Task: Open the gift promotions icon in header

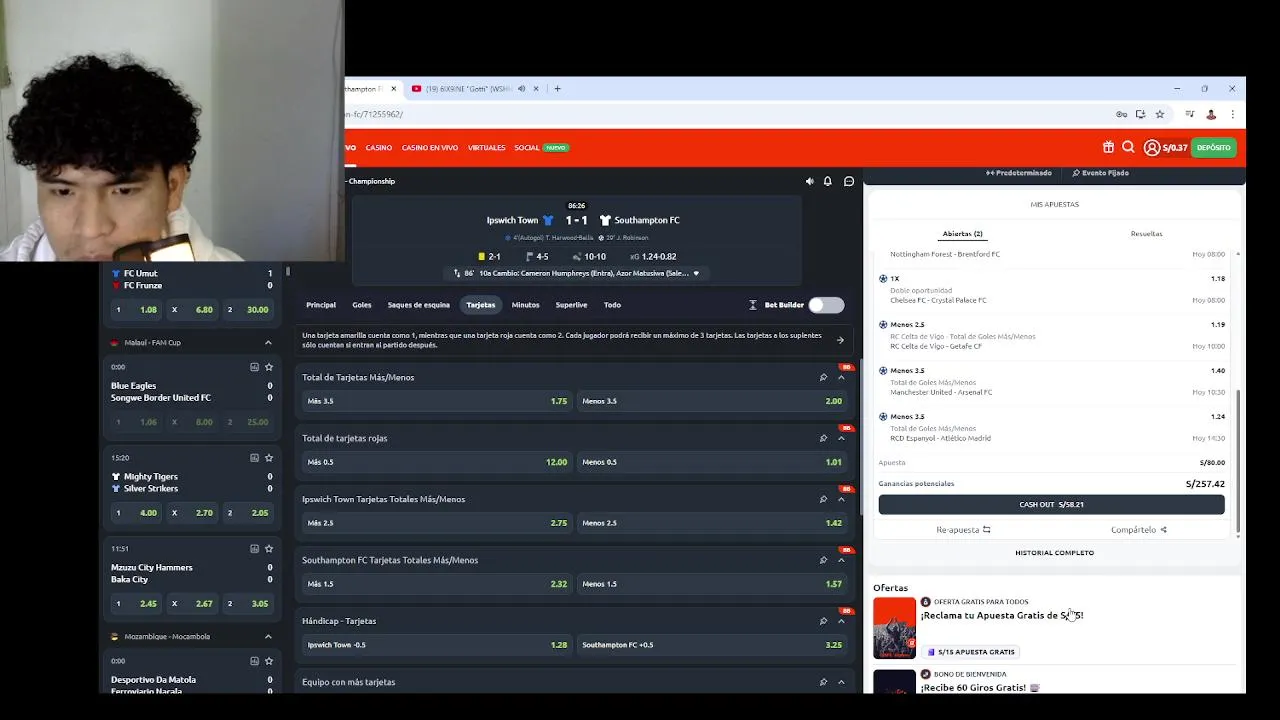Action: [1108, 147]
